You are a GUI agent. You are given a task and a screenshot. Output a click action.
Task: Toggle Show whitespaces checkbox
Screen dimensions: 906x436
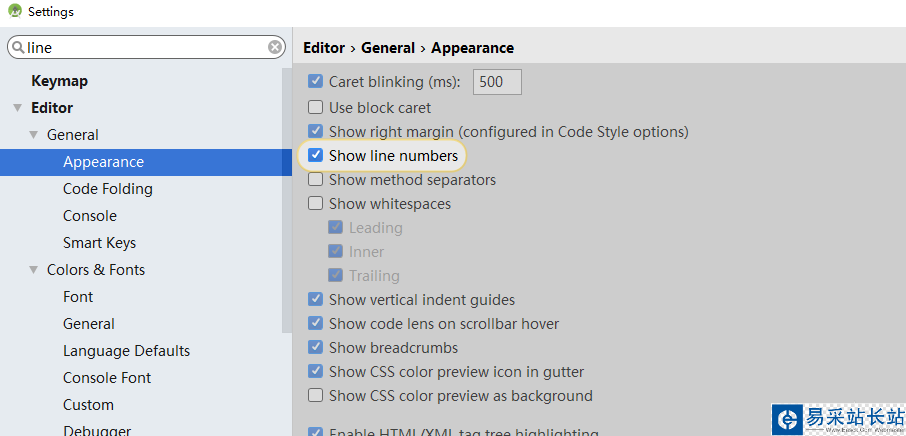tap(316, 204)
